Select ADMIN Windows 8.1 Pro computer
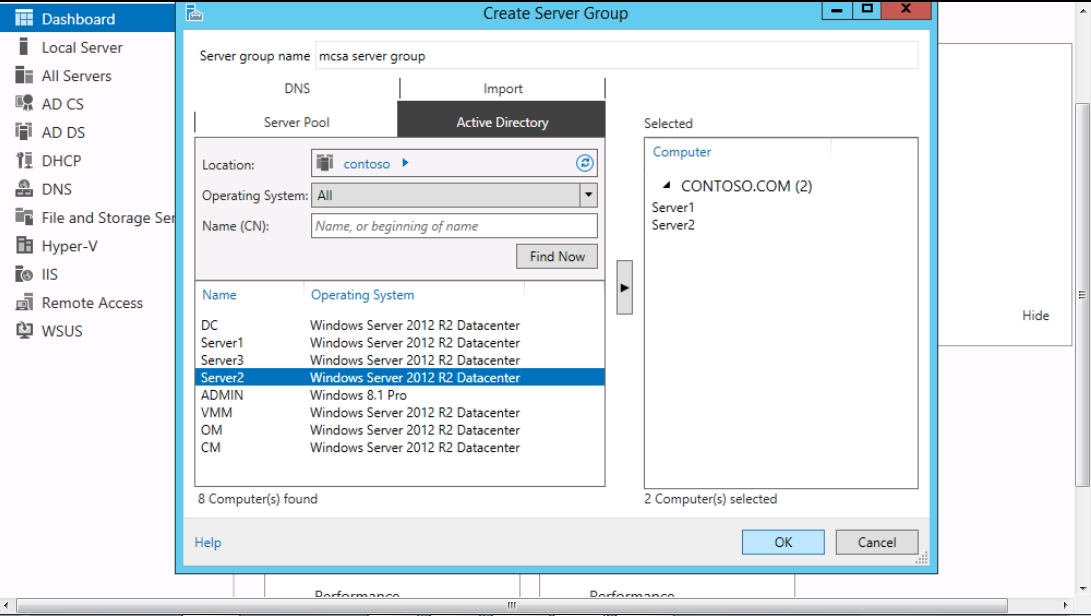 pyautogui.click(x=399, y=395)
